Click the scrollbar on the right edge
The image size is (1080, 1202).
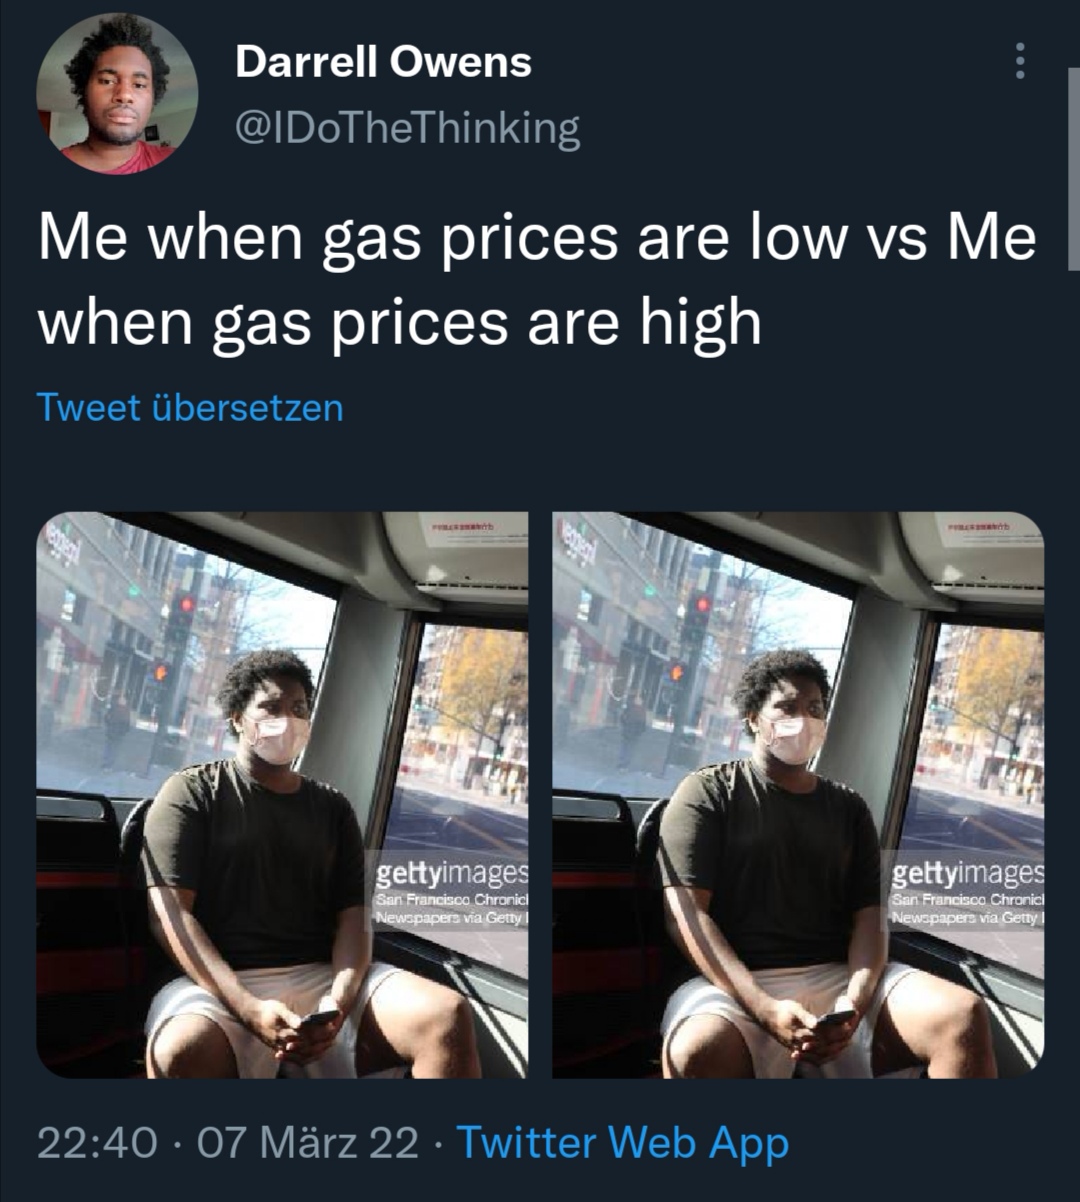tap(1073, 170)
